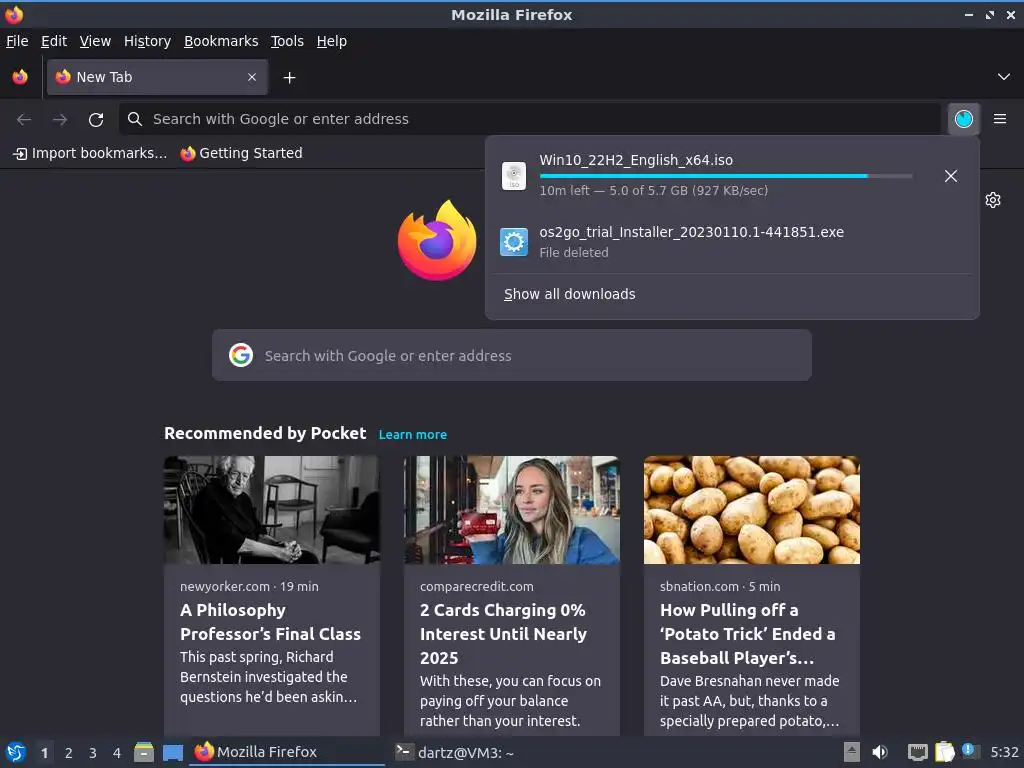Screen dimensions: 1024x768
Task: Switch to workspace 1 in taskbar
Action: click(44, 753)
